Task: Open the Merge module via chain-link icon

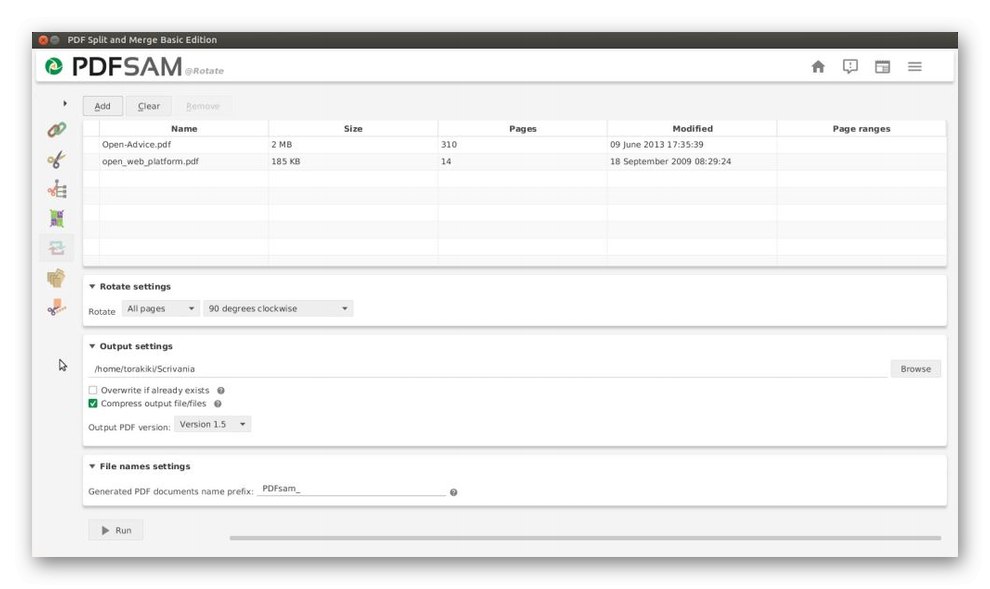Action: click(x=57, y=130)
